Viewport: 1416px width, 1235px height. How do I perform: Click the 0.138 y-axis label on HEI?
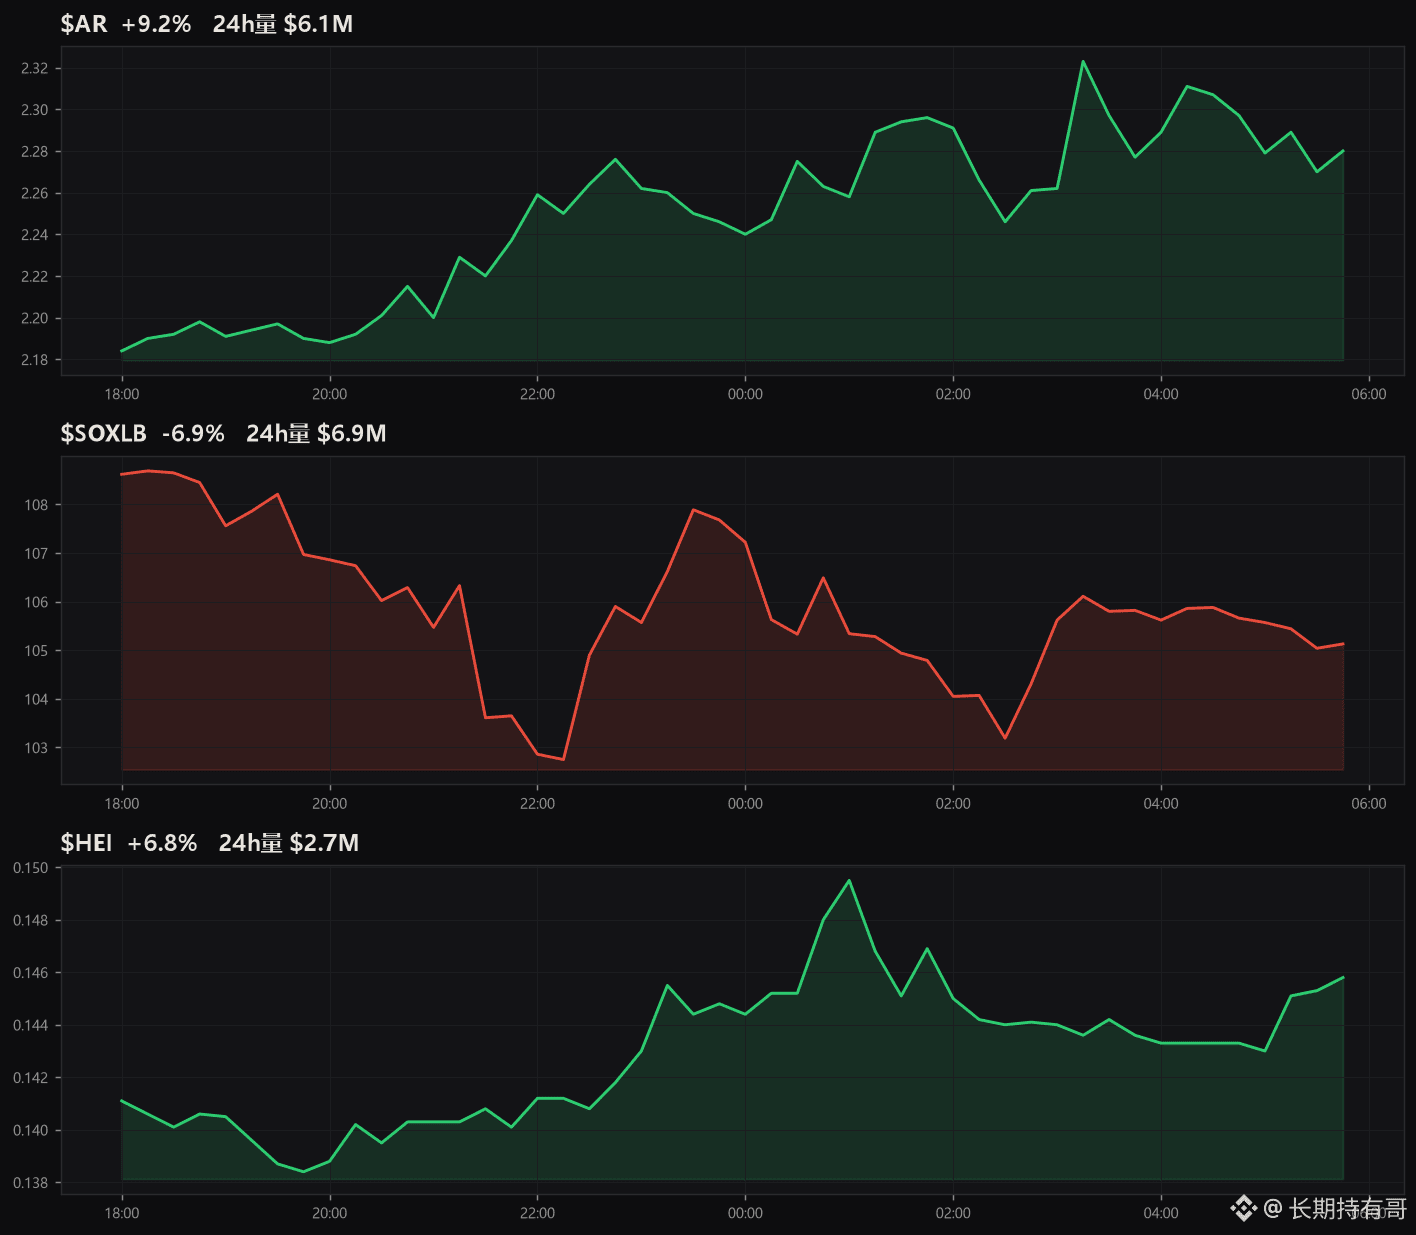30,1183
